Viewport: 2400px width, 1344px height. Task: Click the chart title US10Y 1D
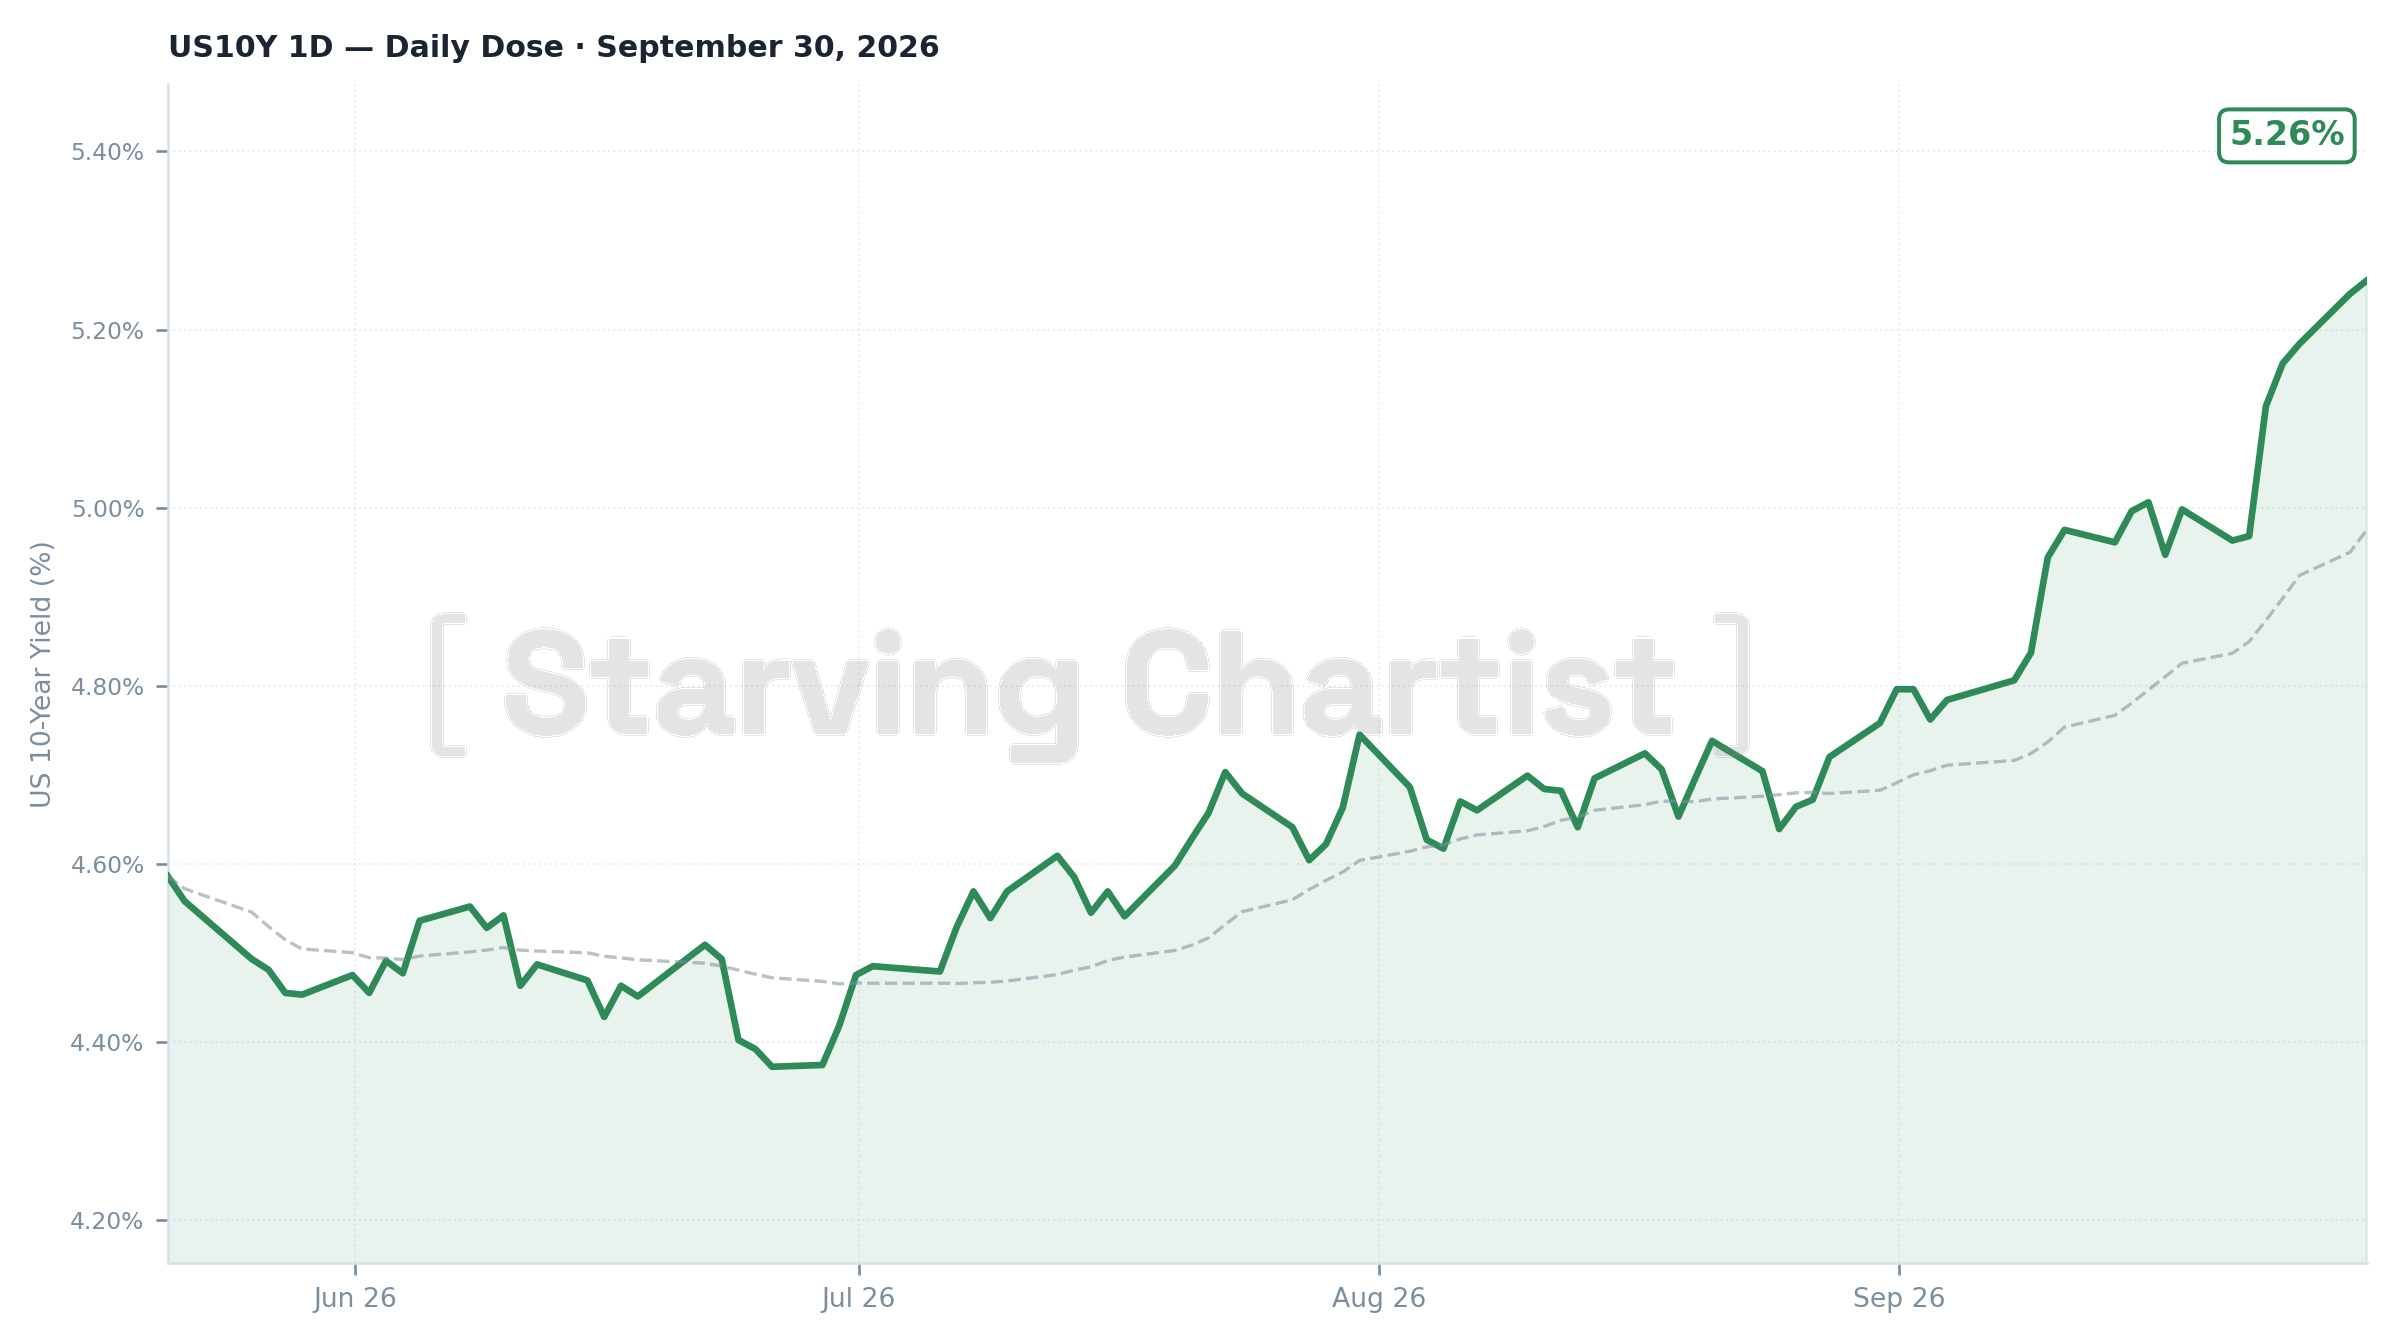click(250, 47)
